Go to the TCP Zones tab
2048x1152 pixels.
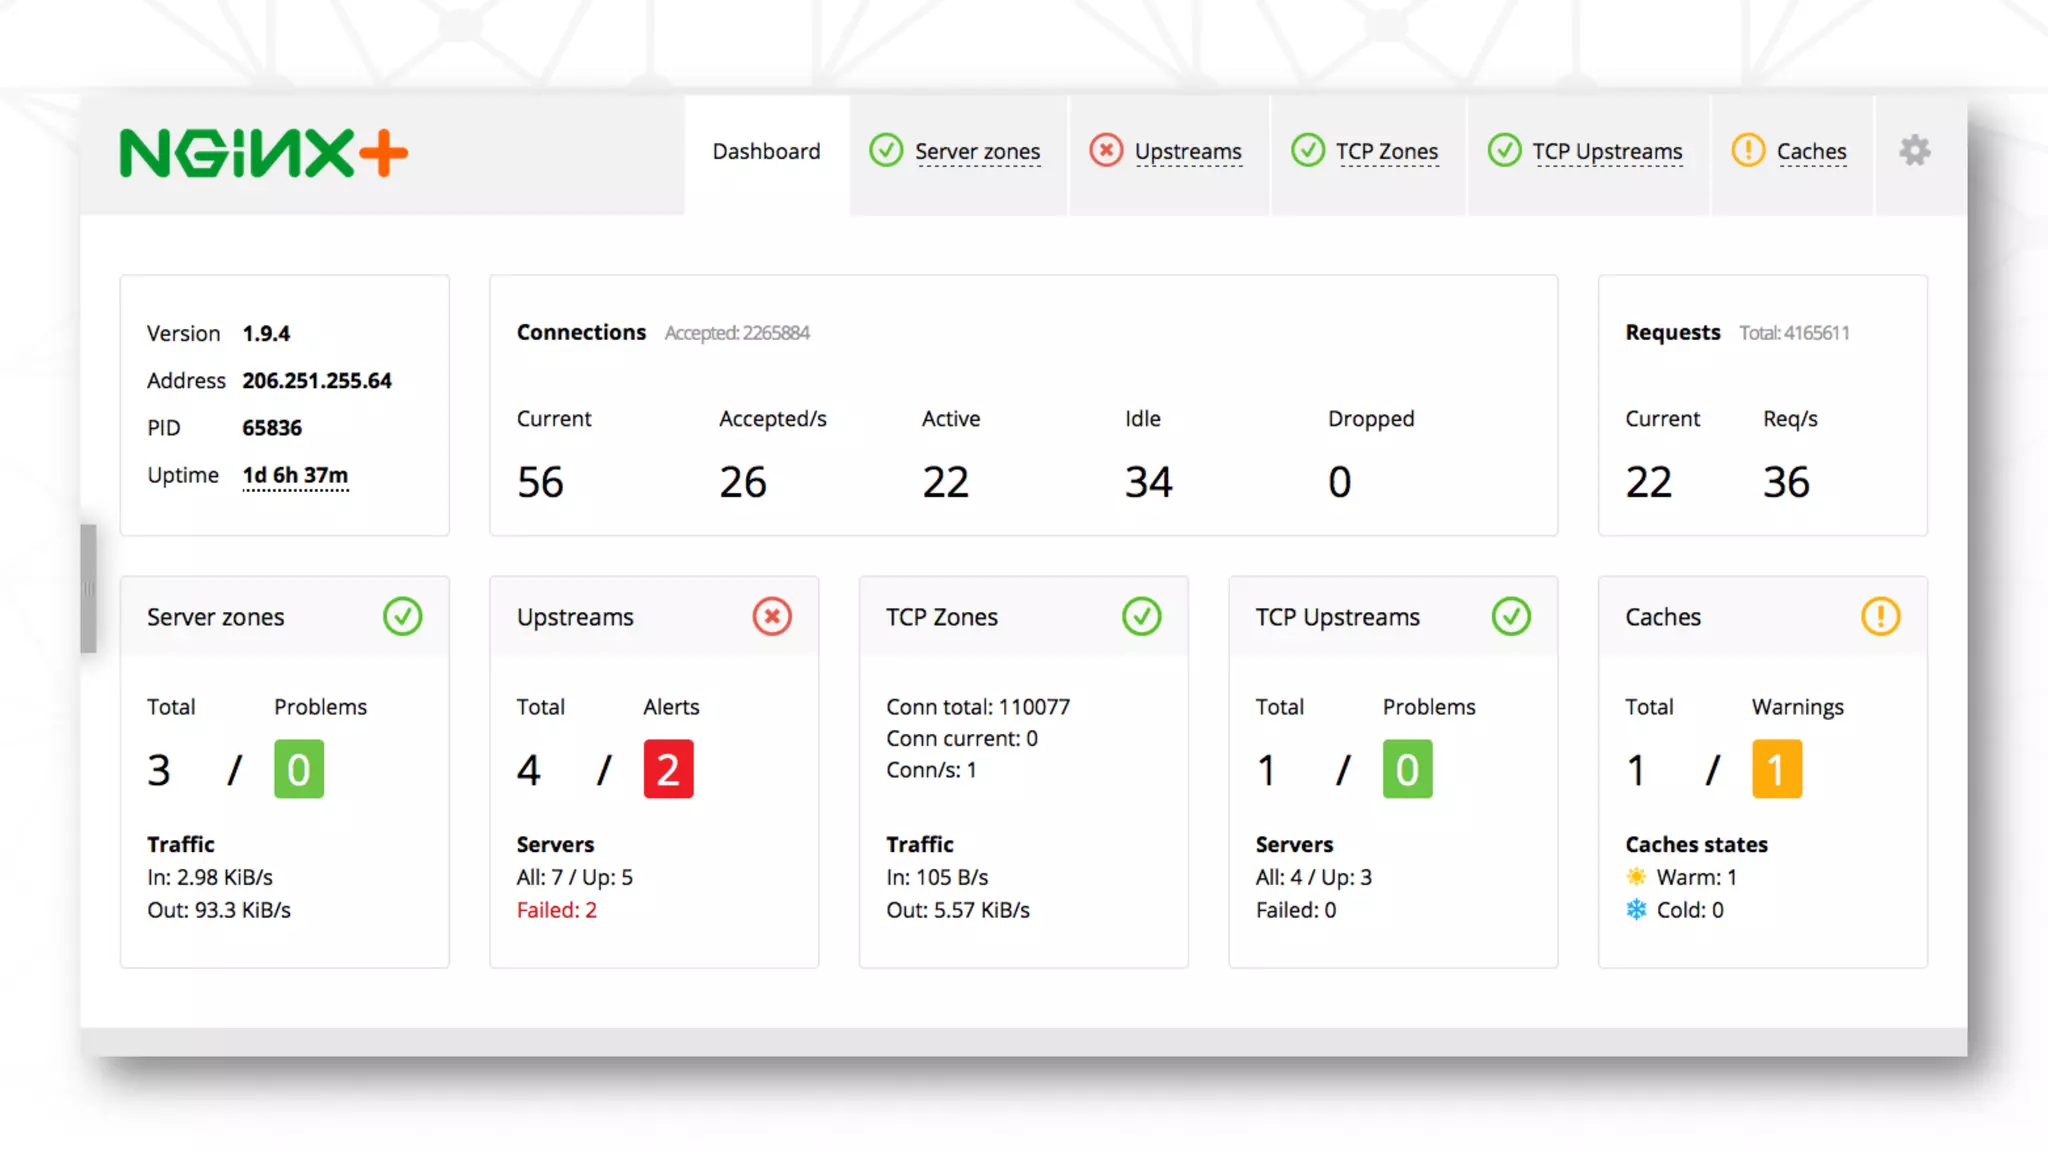[x=1386, y=152]
